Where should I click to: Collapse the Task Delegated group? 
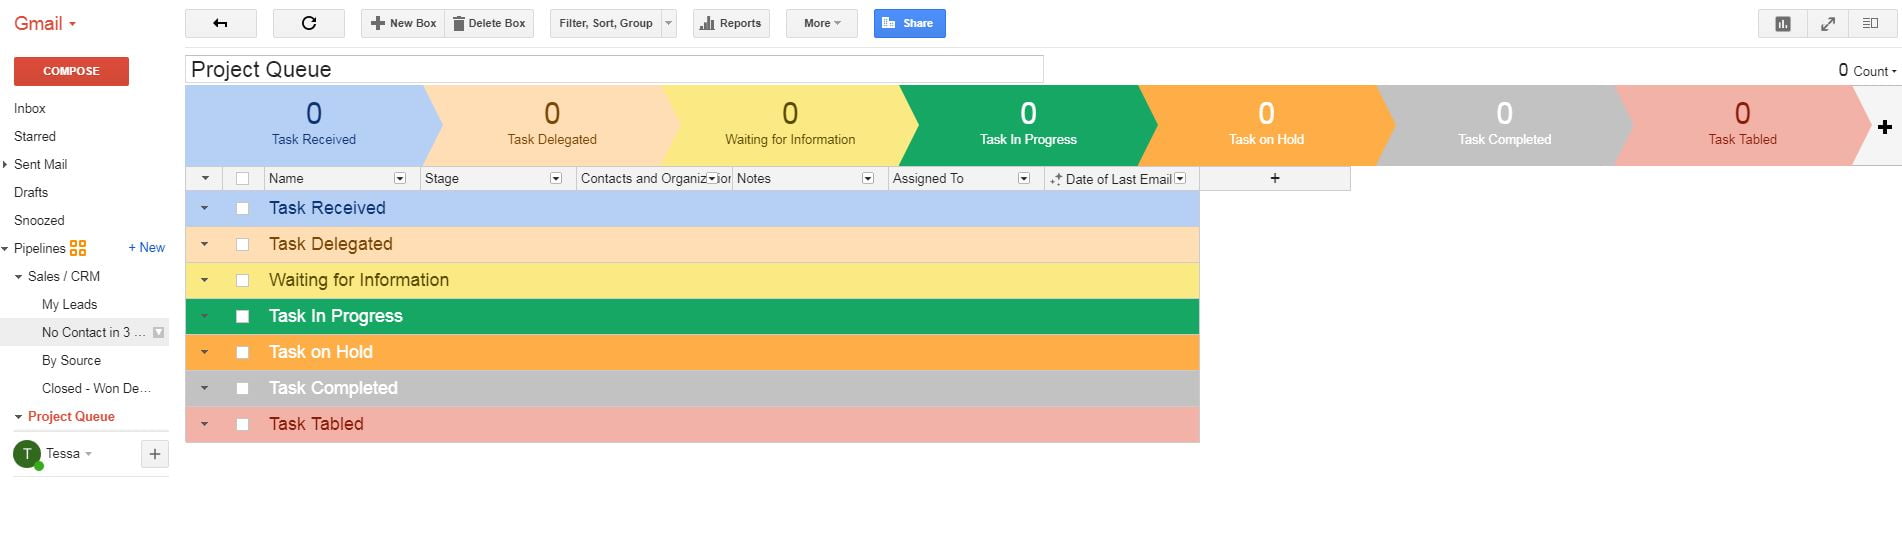205,244
